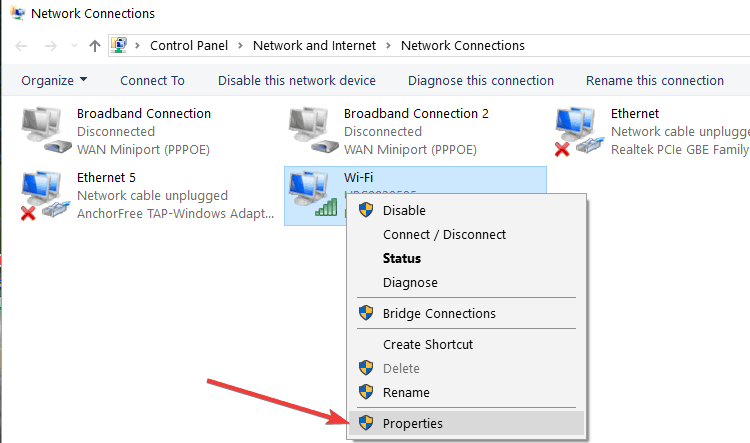Click the Up arrow navigation icon
Screen dimensions: 750x443
click(x=95, y=46)
